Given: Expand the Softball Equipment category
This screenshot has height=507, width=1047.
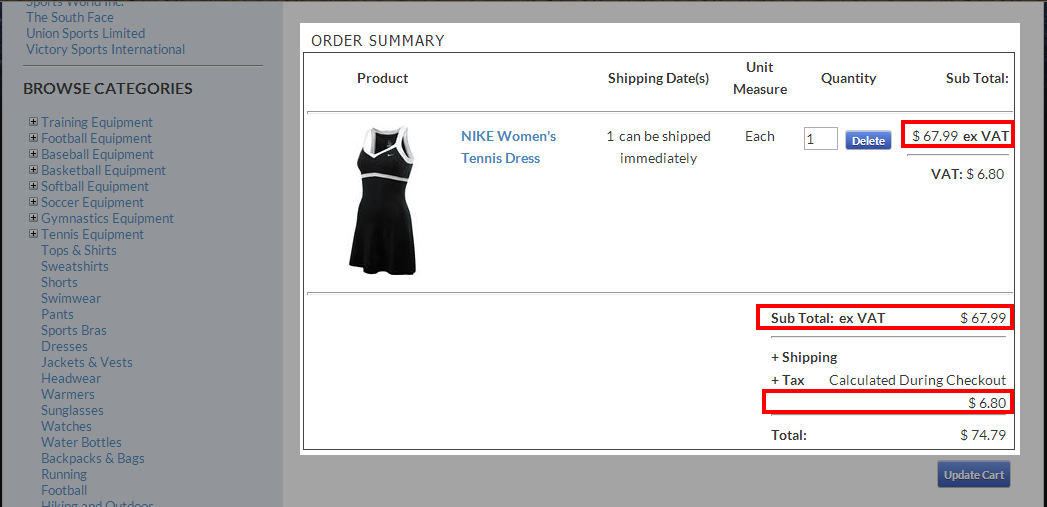Looking at the screenshot, I should coord(33,186).
